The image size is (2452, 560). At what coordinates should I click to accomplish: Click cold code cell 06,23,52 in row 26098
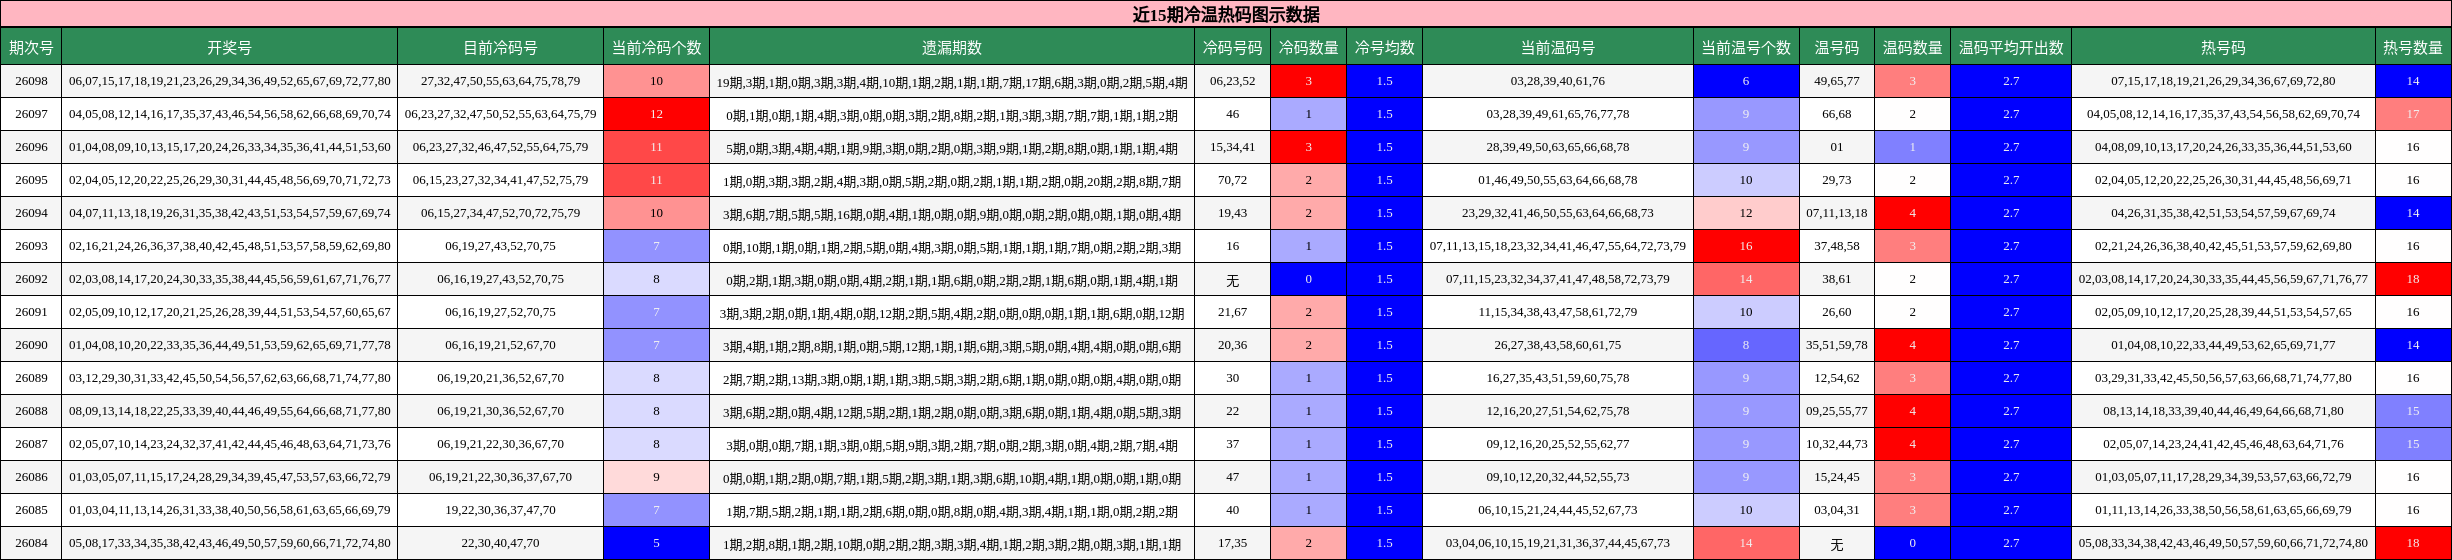[x=1232, y=81]
